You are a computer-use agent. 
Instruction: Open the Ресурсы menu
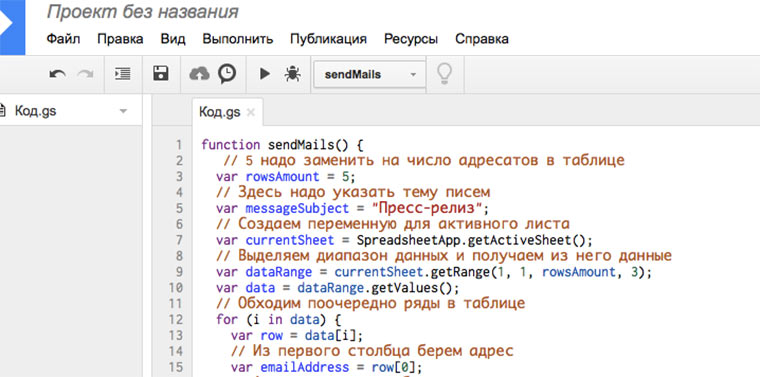click(411, 39)
